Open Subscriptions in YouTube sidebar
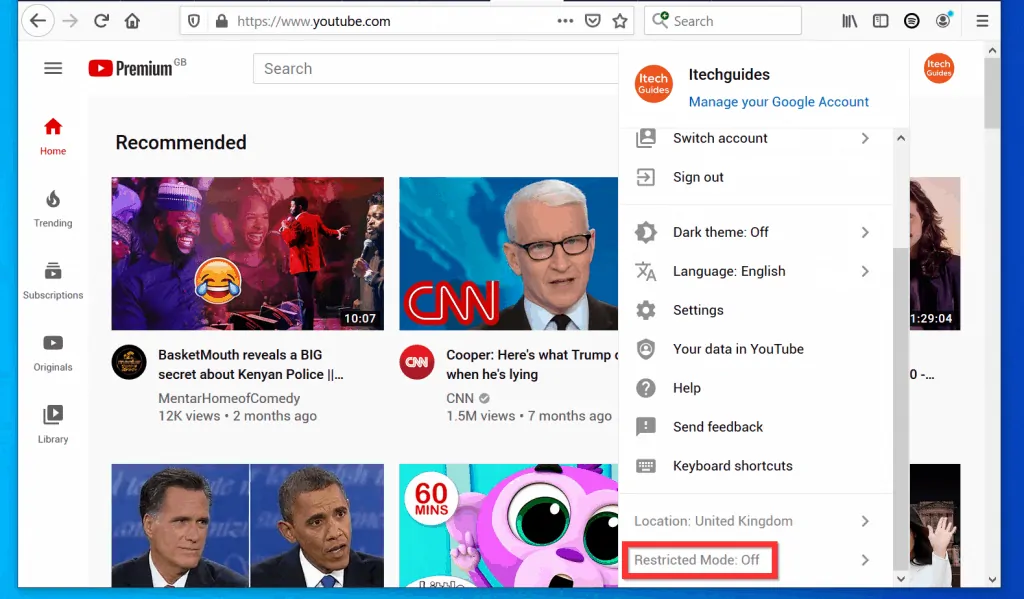Image resolution: width=1024 pixels, height=599 pixels. click(x=53, y=281)
